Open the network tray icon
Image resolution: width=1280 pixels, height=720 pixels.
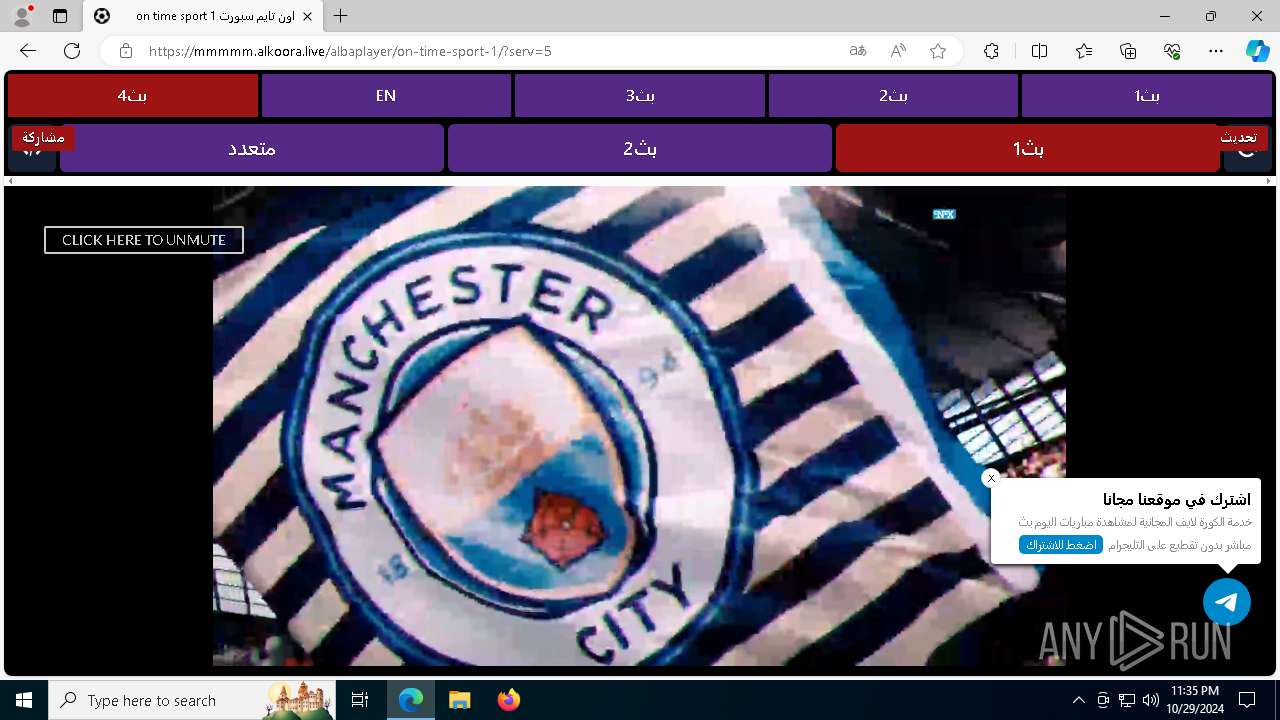(x=1127, y=700)
